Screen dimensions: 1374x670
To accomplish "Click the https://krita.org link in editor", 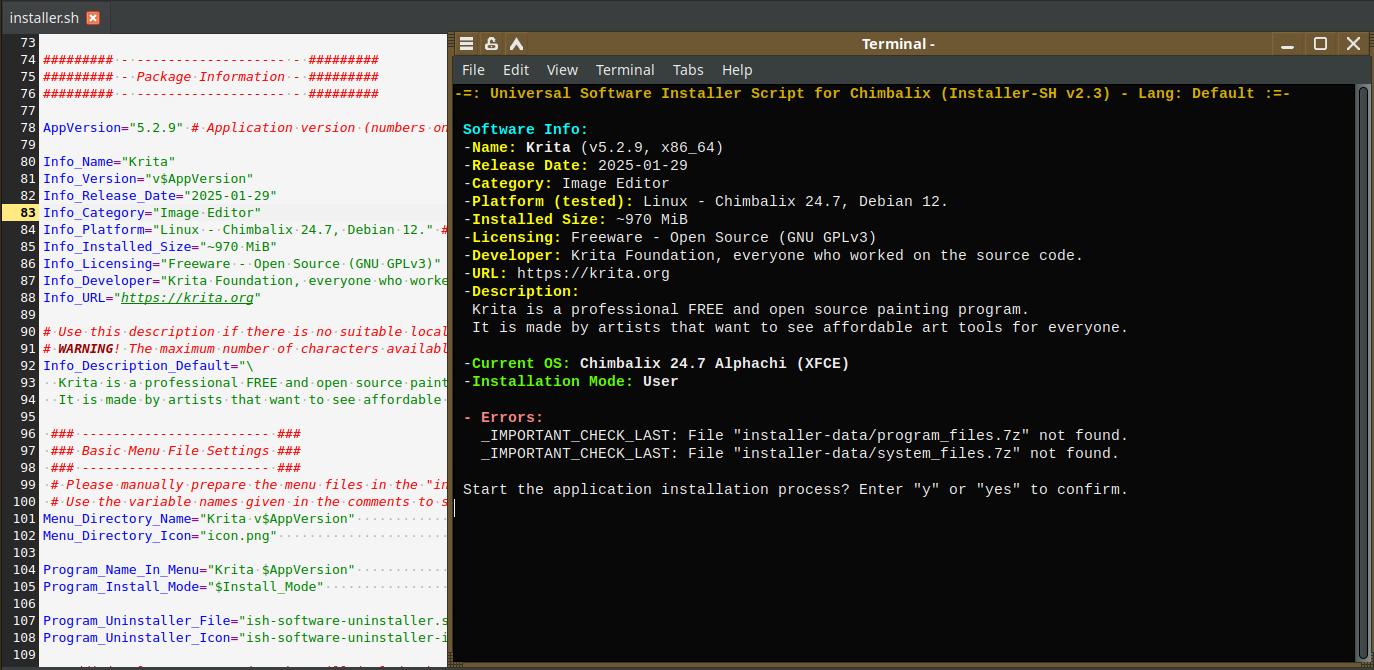I will coord(187,298).
